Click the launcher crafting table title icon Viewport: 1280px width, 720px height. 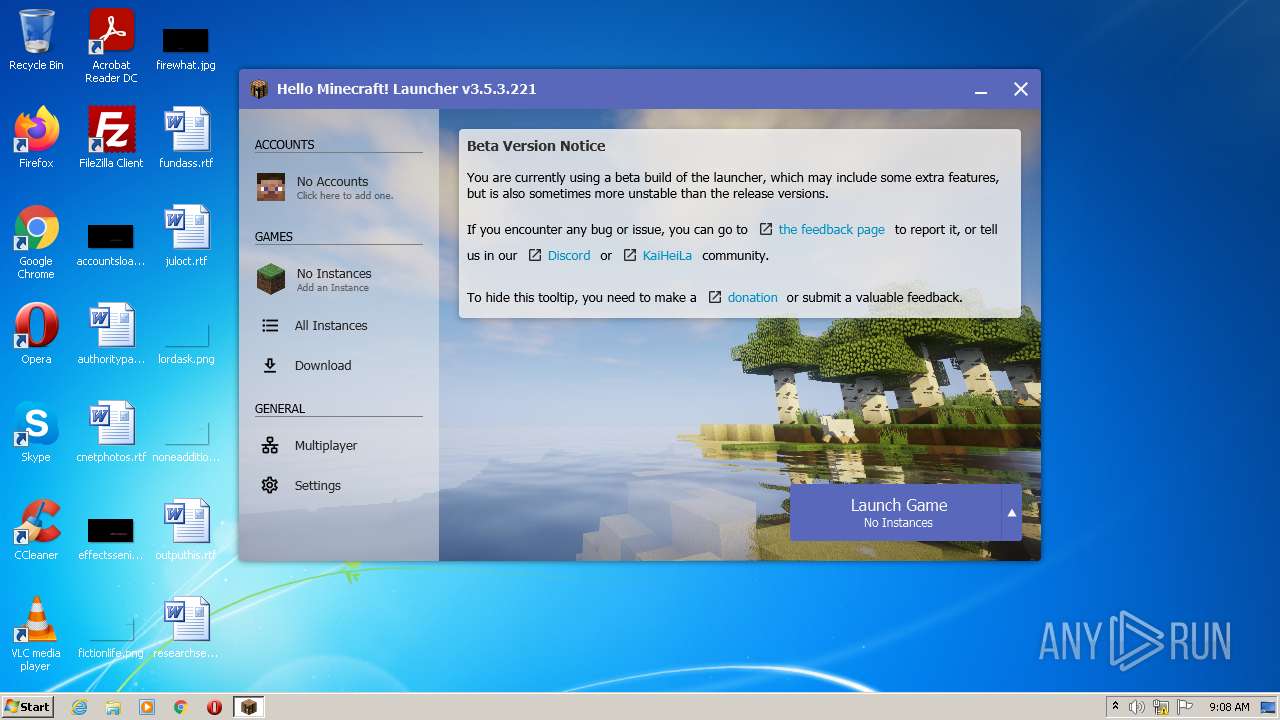tap(260, 89)
